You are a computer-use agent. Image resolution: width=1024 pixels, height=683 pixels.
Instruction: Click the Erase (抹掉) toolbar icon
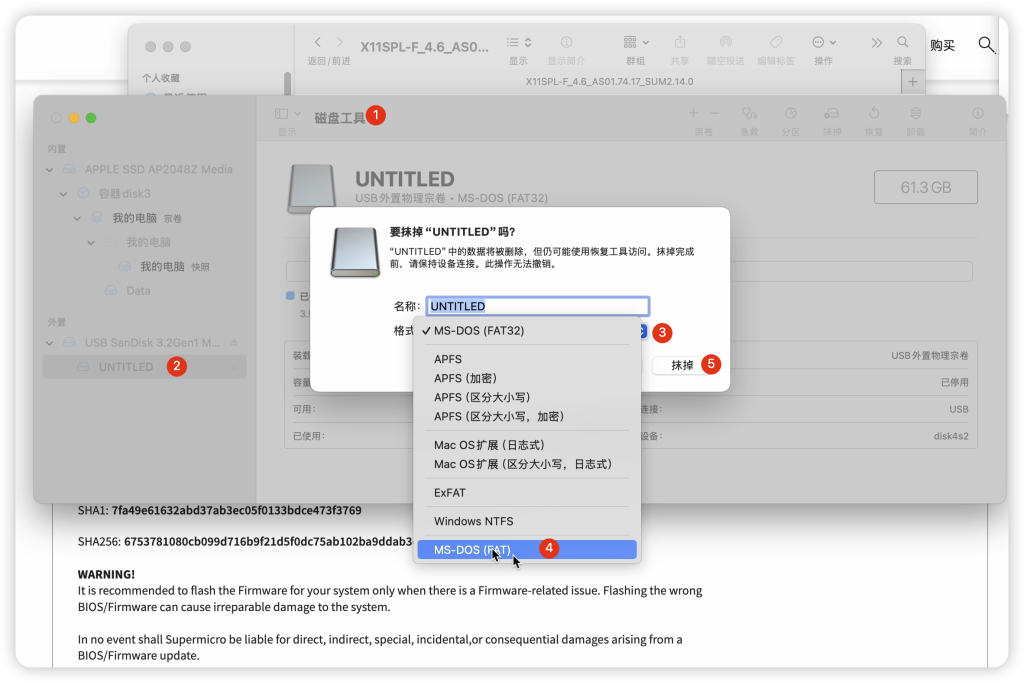click(x=832, y=114)
